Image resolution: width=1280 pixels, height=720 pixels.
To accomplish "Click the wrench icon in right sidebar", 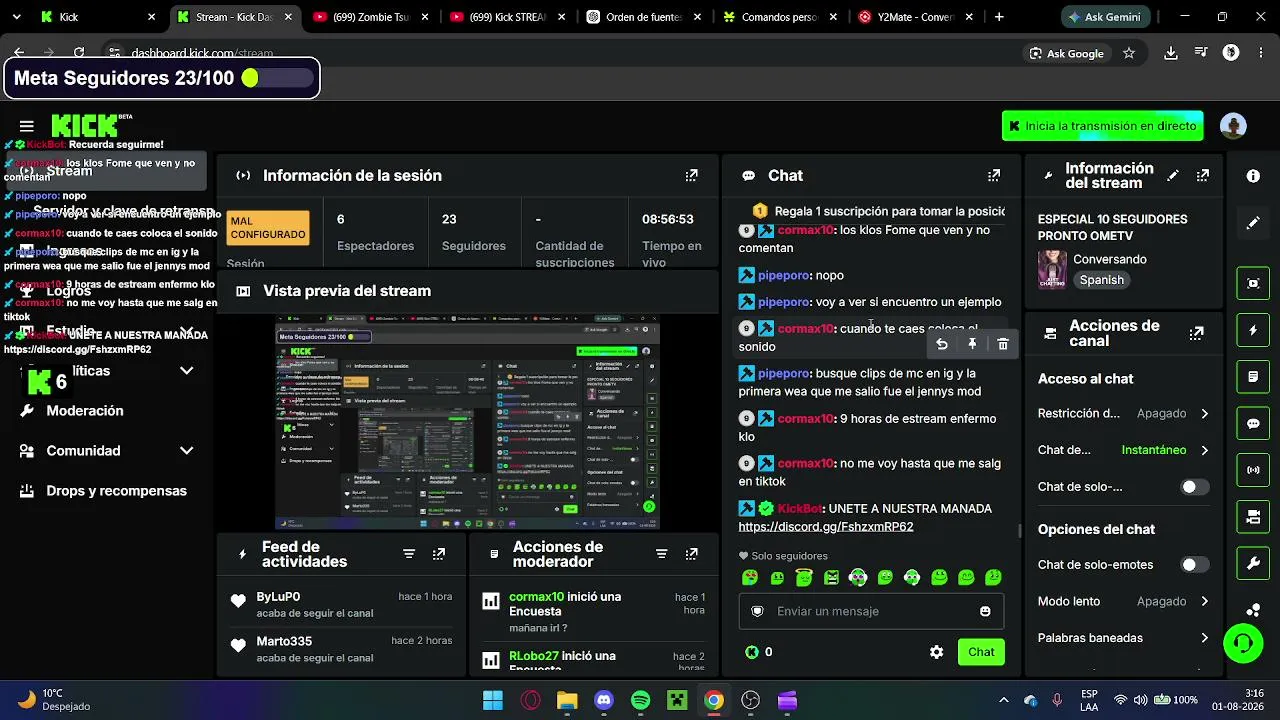I will pos(1253,564).
